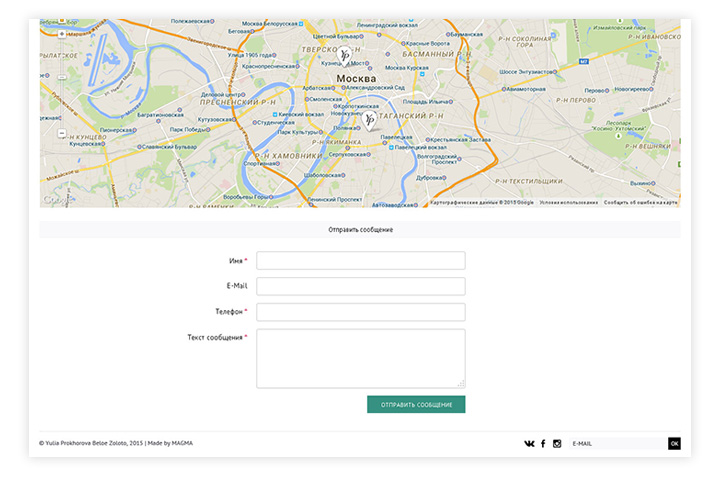Open the Facebook page icon
The width and height of the screenshot is (720, 477).
(543, 443)
